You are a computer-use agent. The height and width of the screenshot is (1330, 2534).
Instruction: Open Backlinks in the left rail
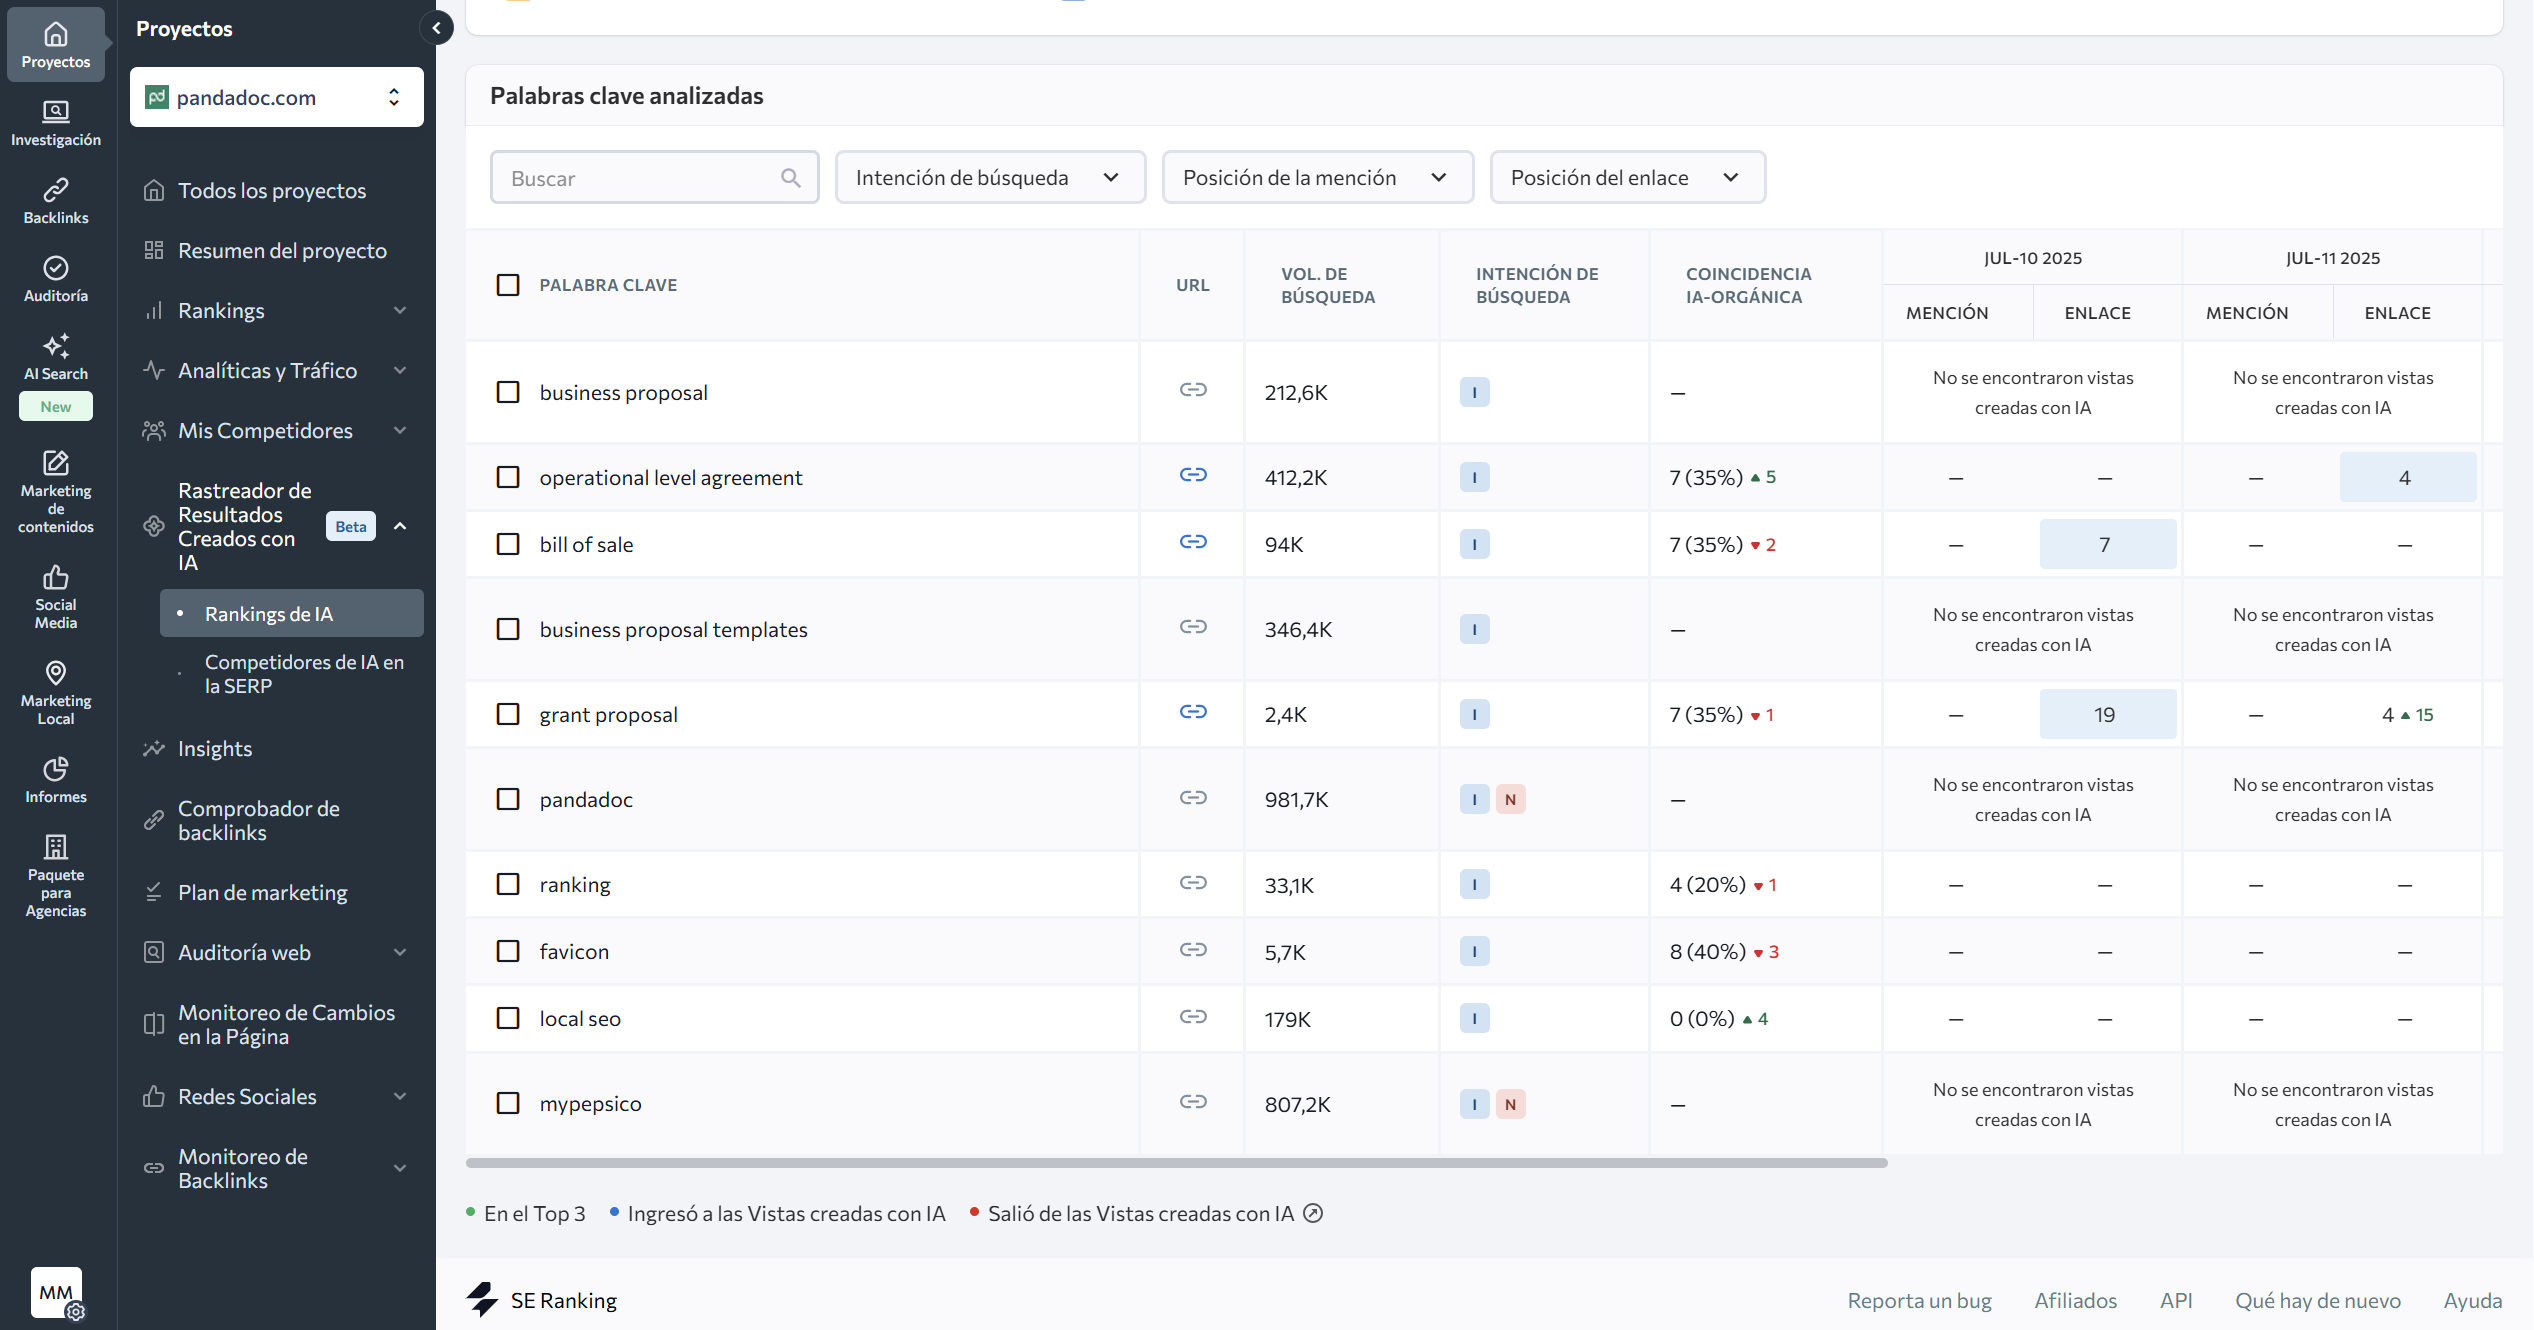[x=56, y=201]
